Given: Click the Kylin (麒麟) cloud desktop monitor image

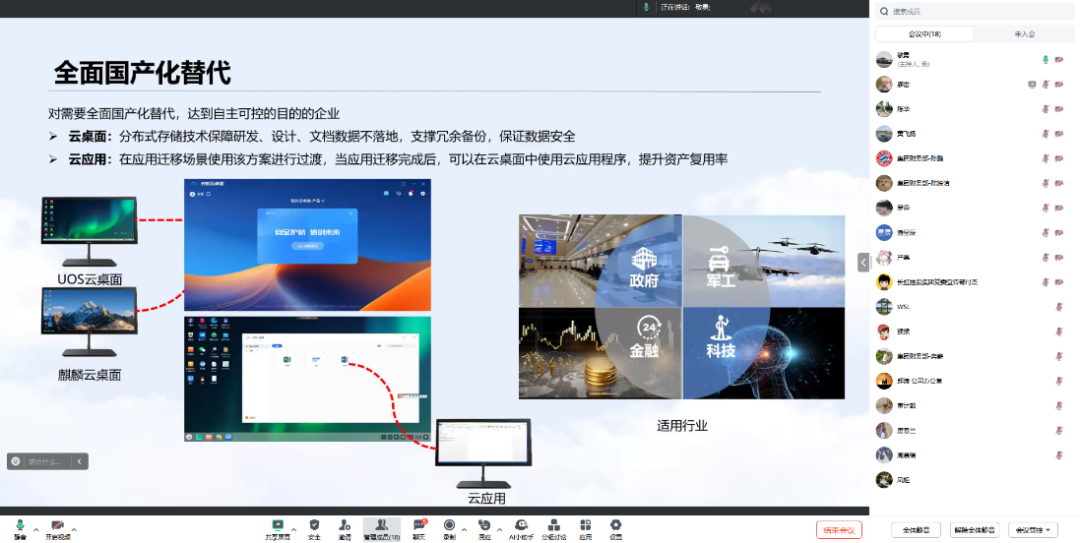Looking at the screenshot, I should (89, 322).
